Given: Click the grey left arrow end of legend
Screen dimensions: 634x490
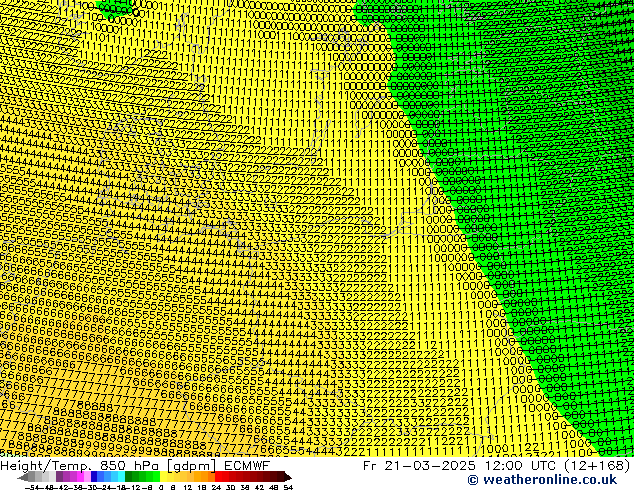Looking at the screenshot, I should pyautogui.click(x=22, y=477).
